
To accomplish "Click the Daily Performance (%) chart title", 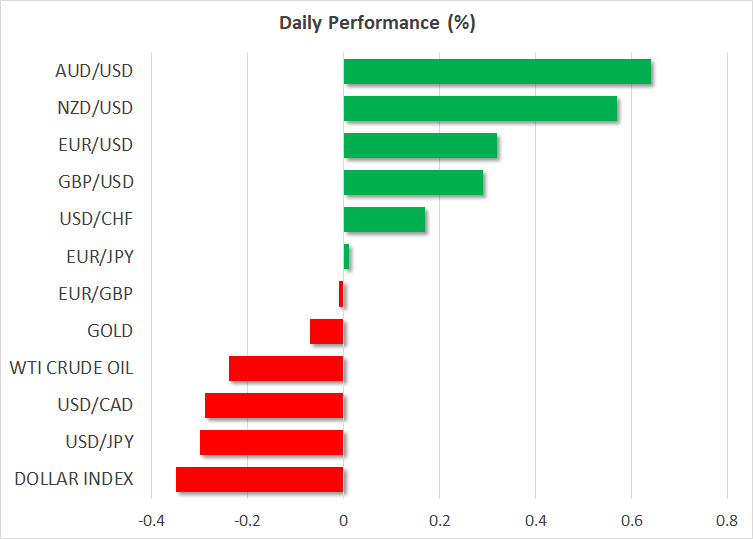I will [x=376, y=23].
